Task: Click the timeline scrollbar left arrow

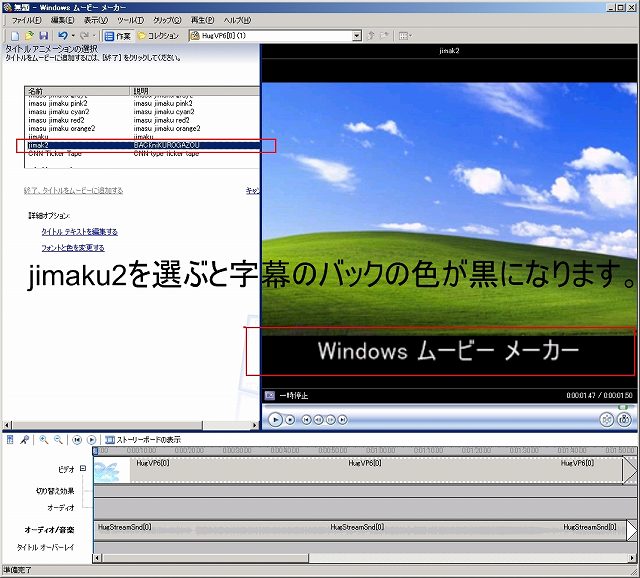Action: point(97,558)
